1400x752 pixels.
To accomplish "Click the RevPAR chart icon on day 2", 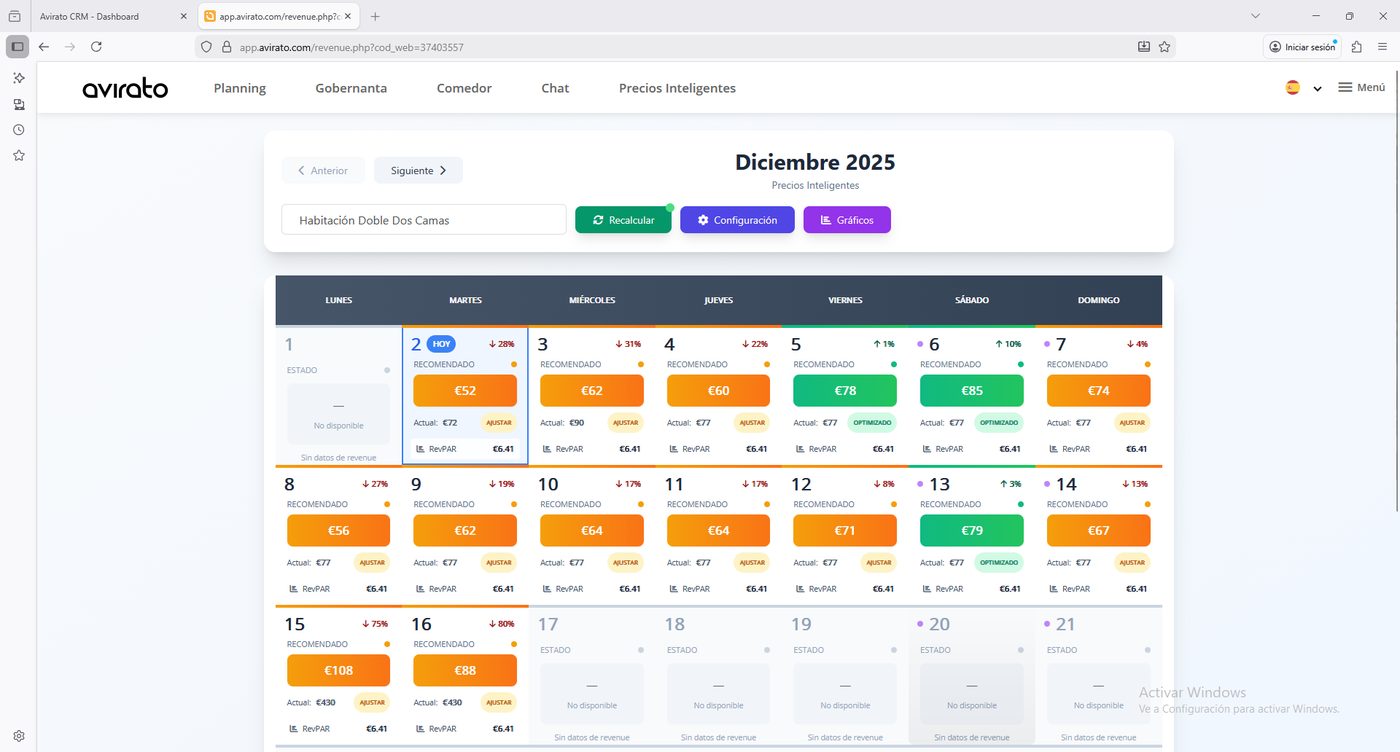I will (x=420, y=449).
